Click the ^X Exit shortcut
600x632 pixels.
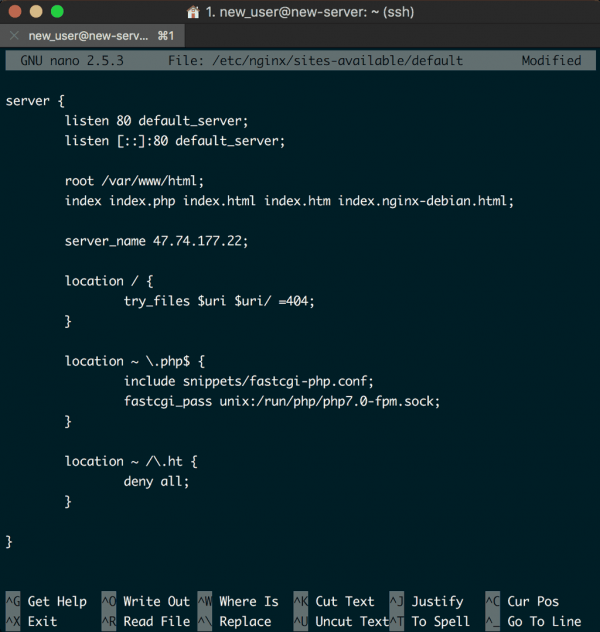31,622
